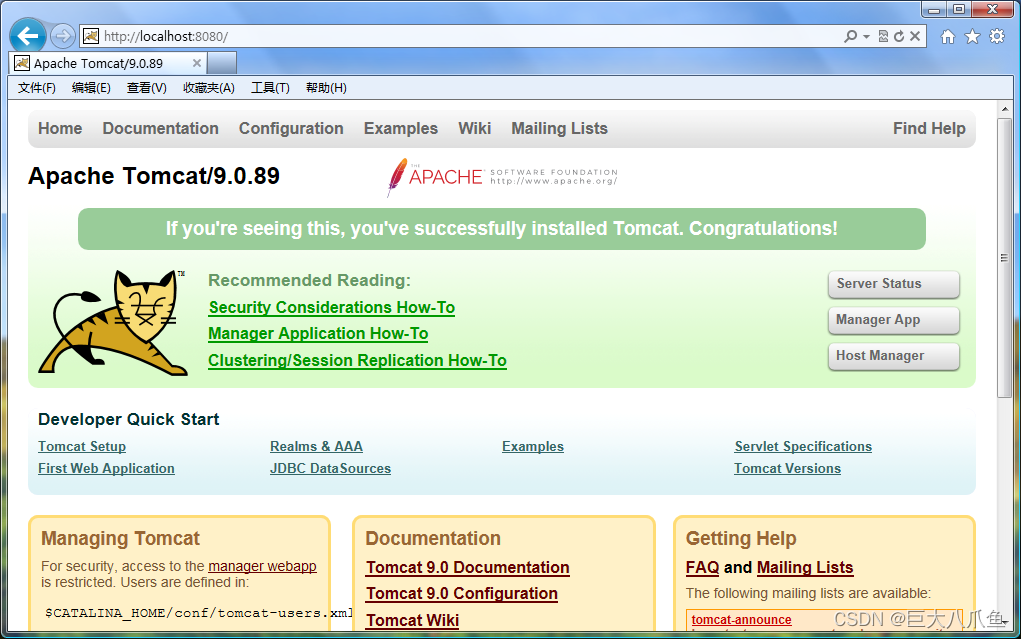Click the magnifier search icon in address bar
Image resolution: width=1021 pixels, height=639 pixels.
[850, 36]
